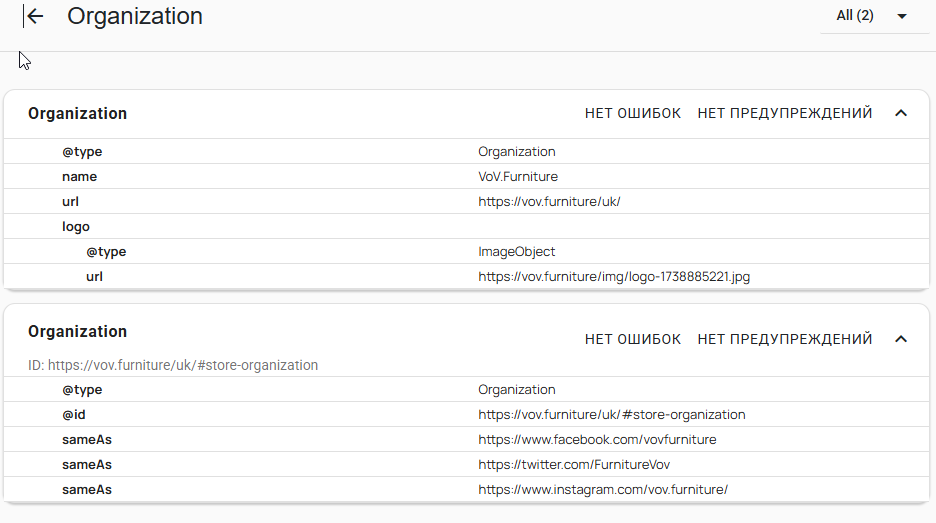Click the Organization page heading
936x523 pixels.
point(135,16)
